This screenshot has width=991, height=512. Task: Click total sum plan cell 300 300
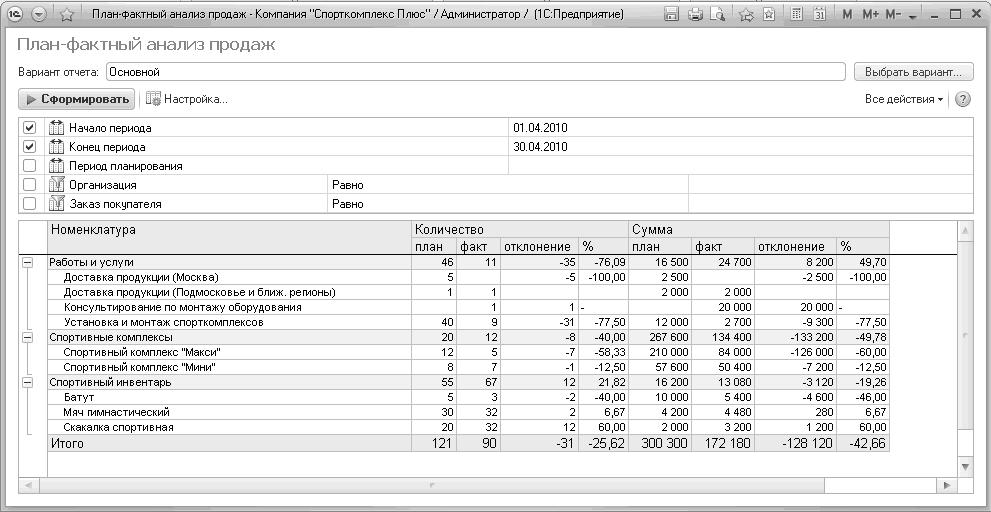point(659,444)
